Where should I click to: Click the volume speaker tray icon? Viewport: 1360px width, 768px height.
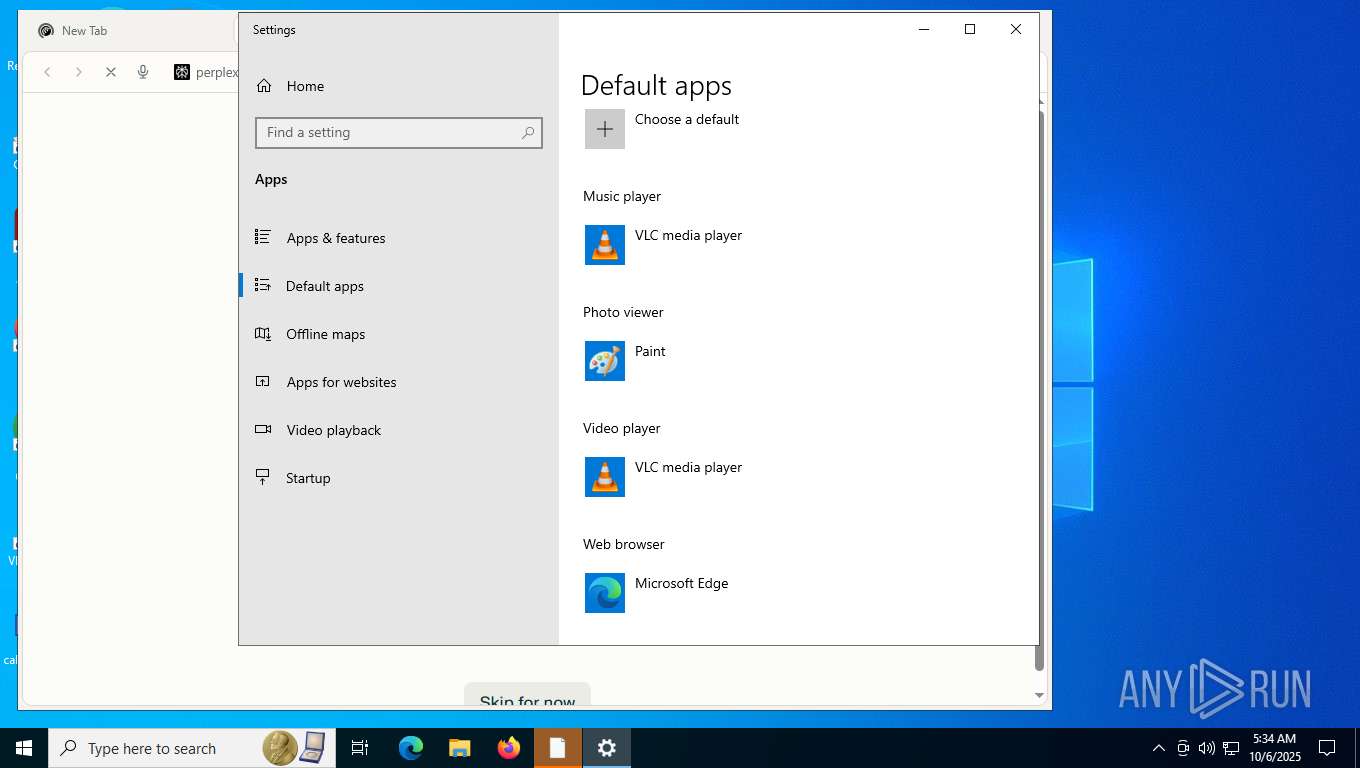[1207, 748]
